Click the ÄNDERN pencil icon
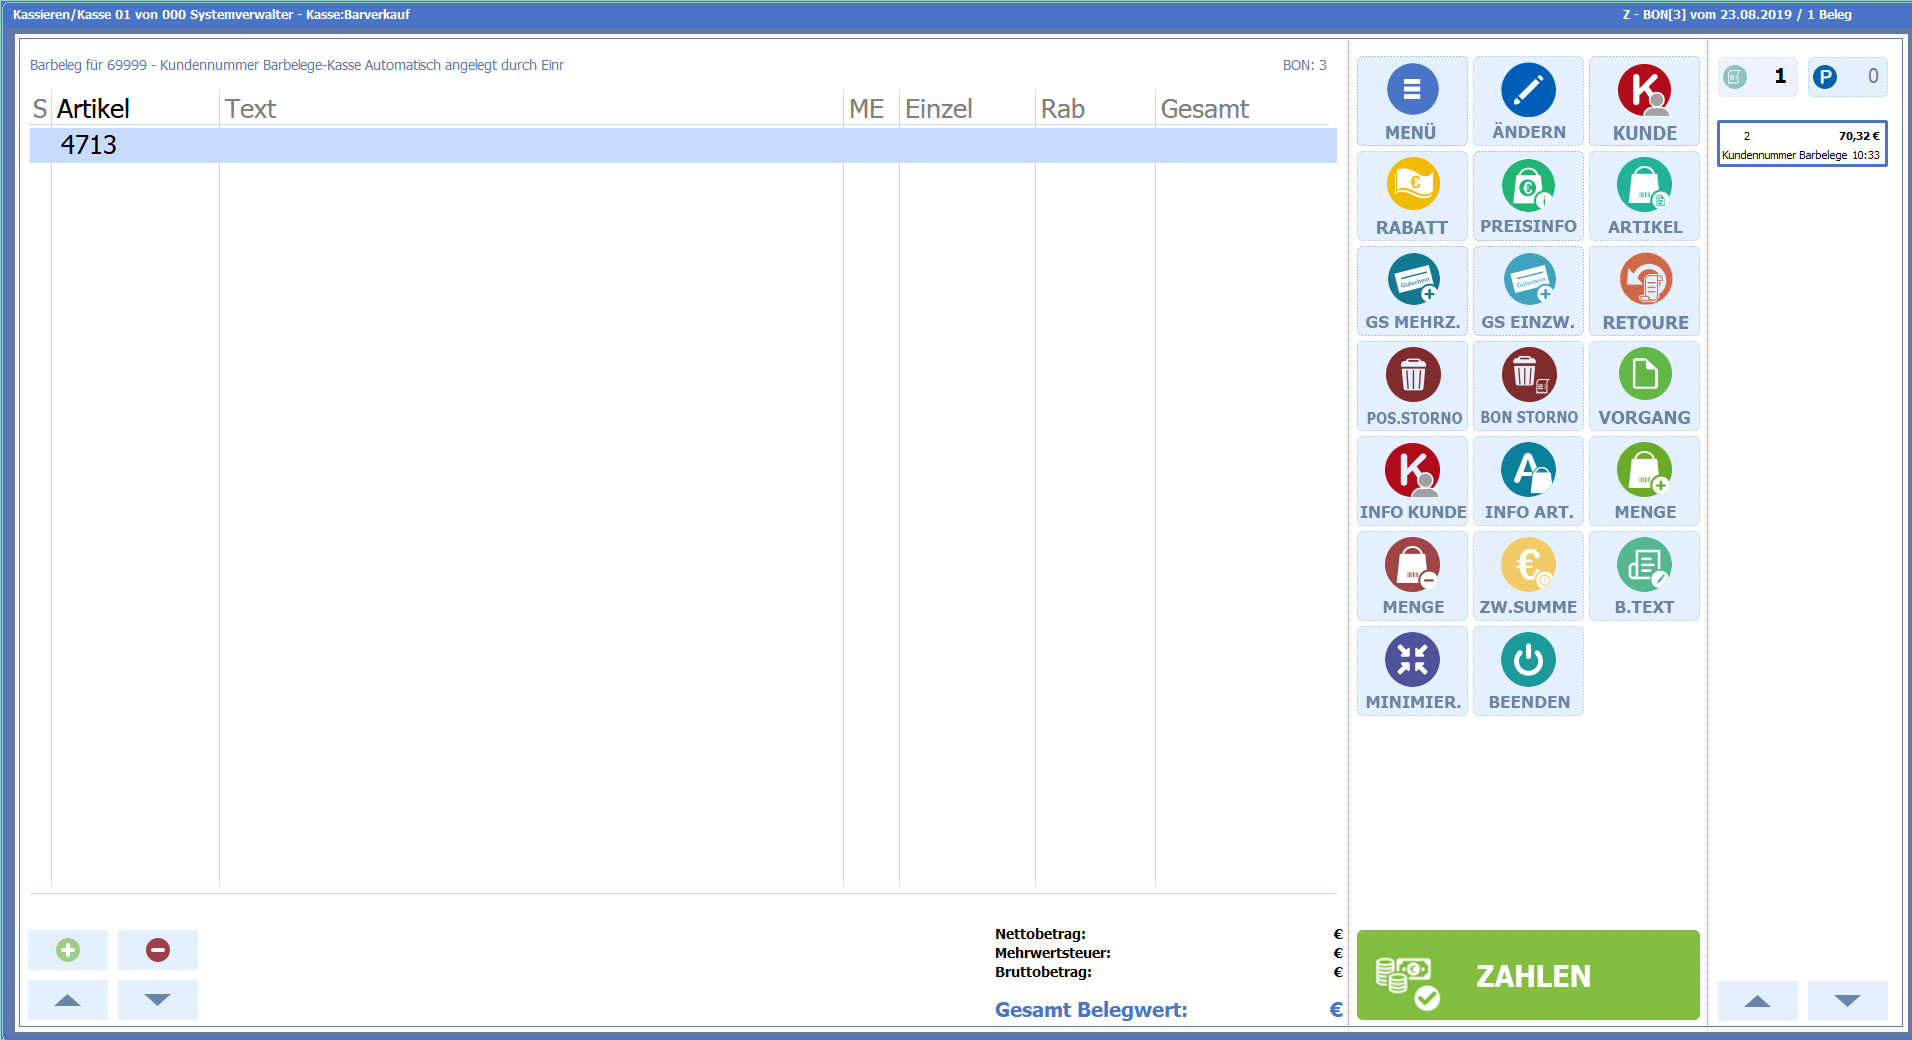1912x1040 pixels. click(1528, 91)
